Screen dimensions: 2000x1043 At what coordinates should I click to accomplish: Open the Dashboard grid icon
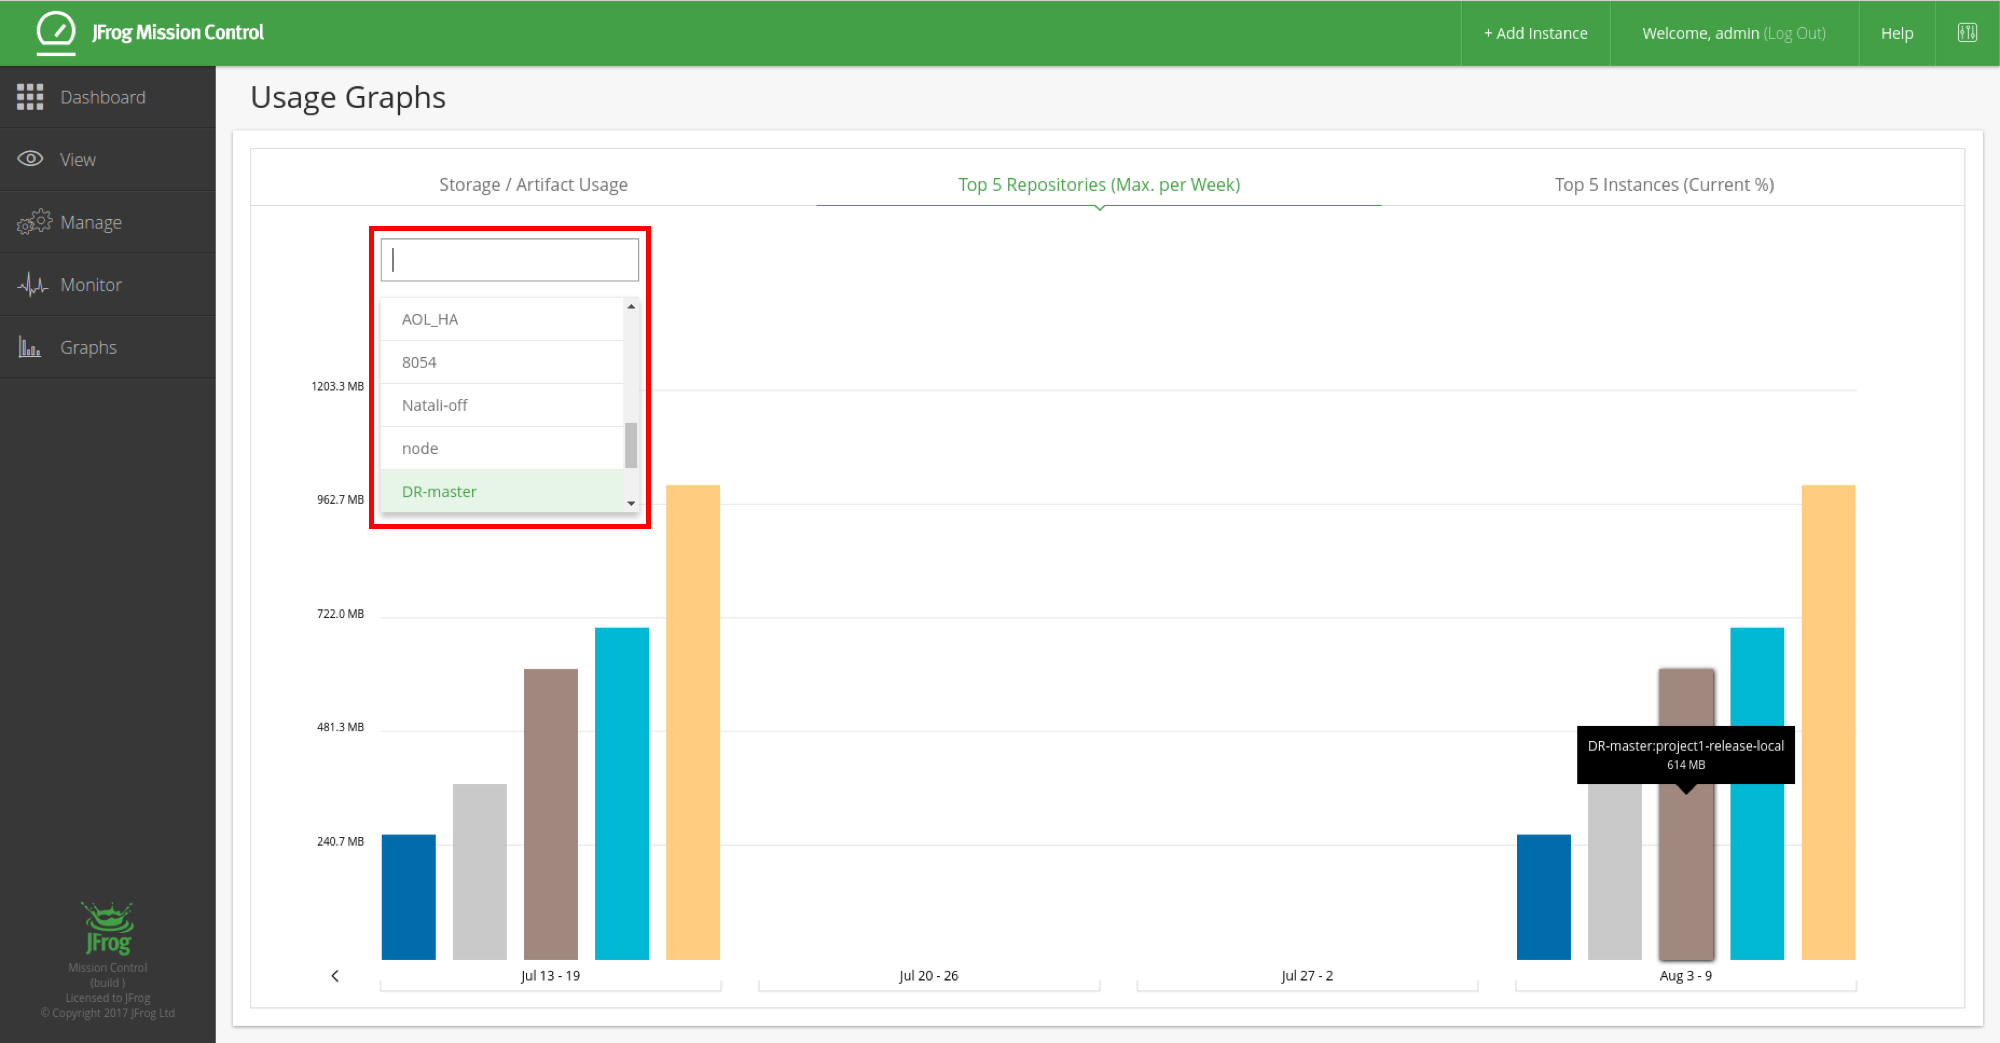coord(30,97)
